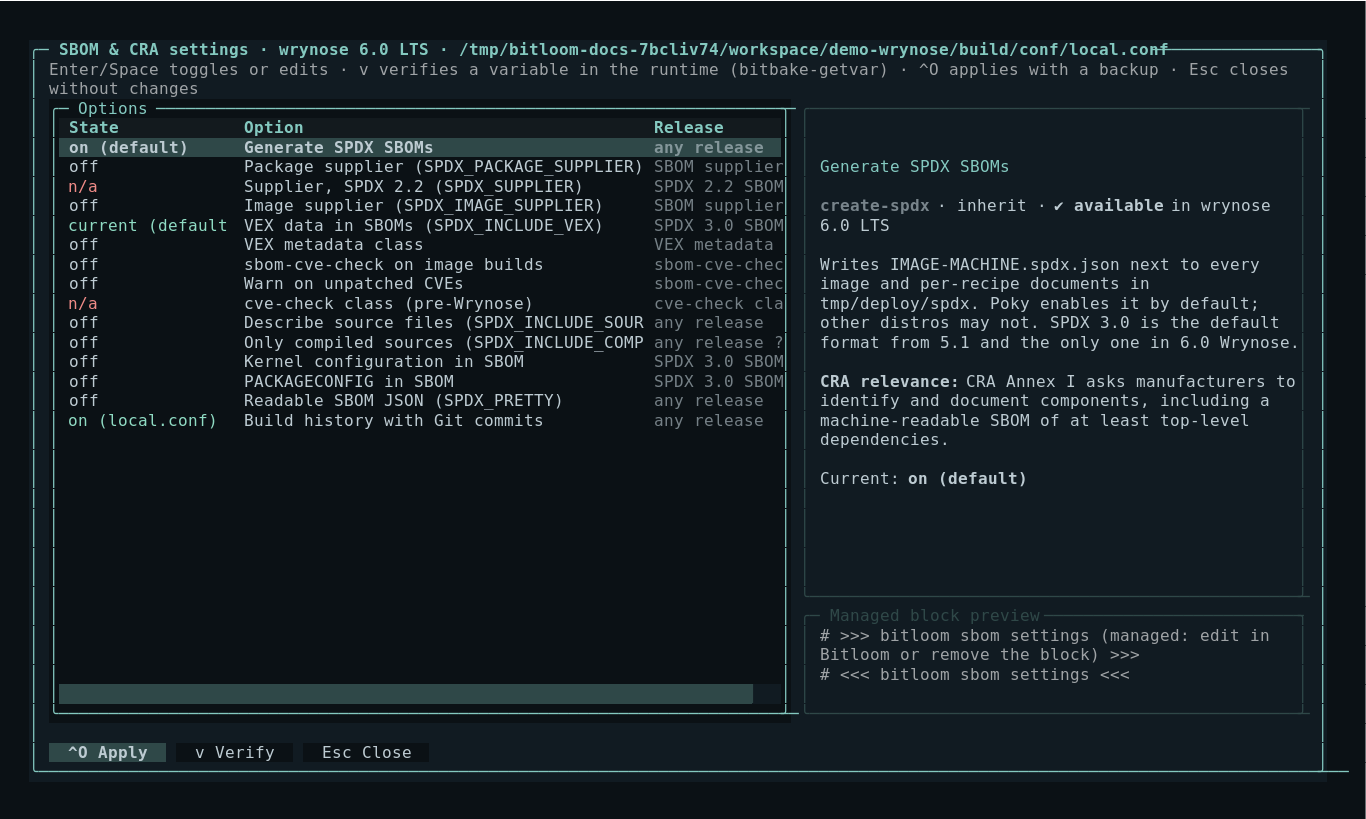
Task: Enable PACKAGECONFIG in SBOM option
Action: pyautogui.click(x=420, y=381)
